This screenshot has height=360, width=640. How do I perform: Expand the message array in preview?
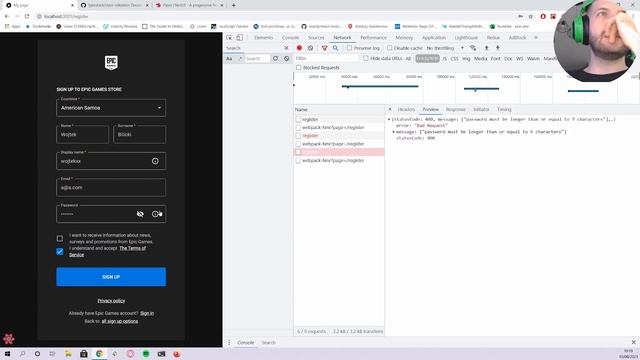click(x=393, y=132)
